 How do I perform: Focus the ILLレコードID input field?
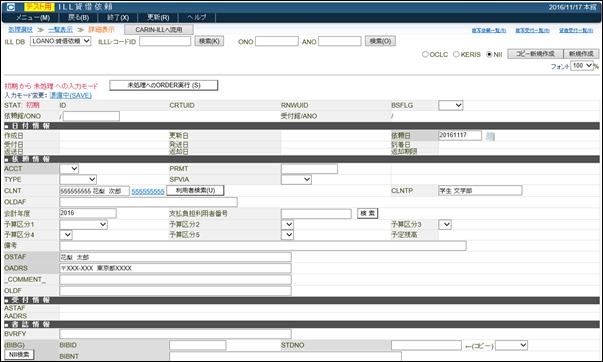click(x=165, y=41)
